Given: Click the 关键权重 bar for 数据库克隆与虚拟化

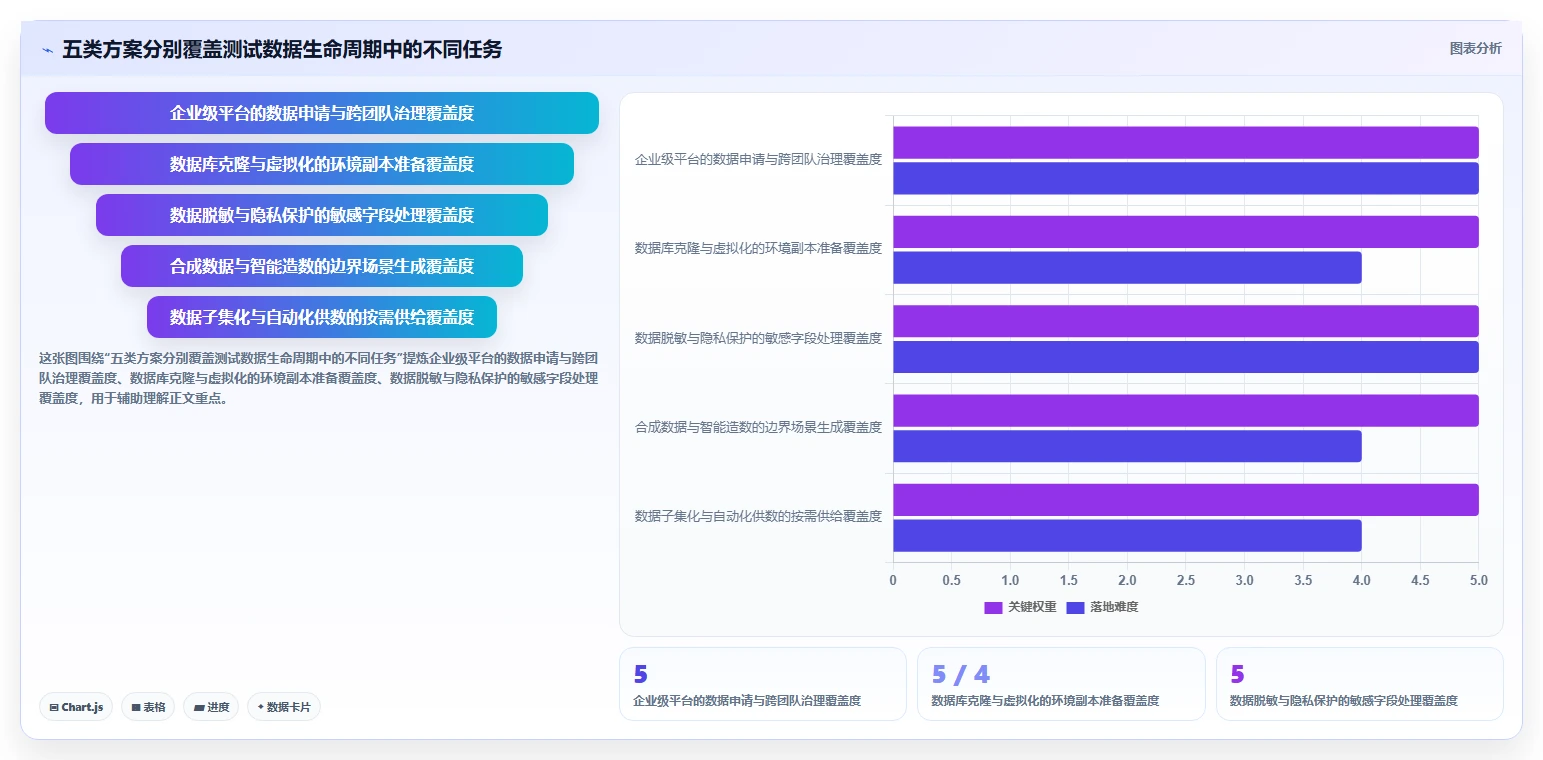Looking at the screenshot, I should click(1186, 232).
